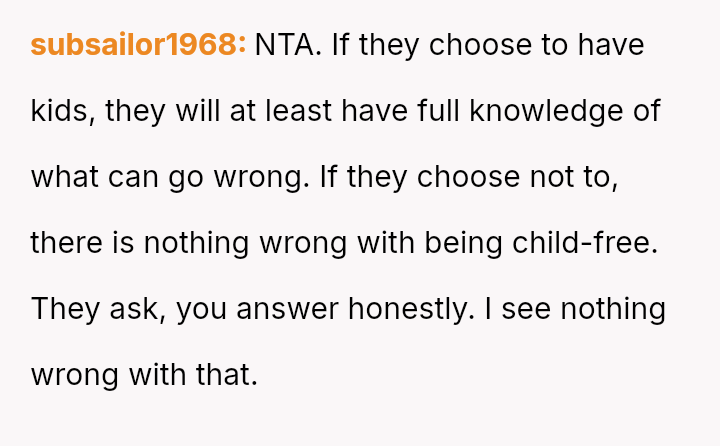
Task: Click the subsailor1968 username link
Action: [138, 45]
